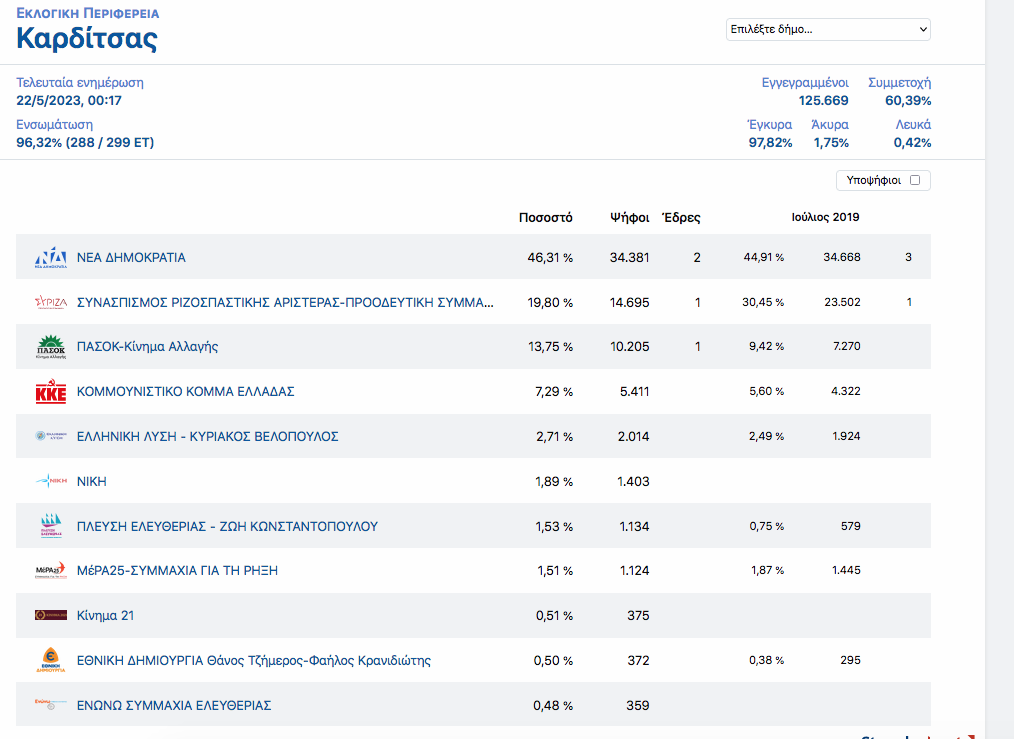Open the Επιλέξτε δήμο dropdown
This screenshot has width=1014, height=739.
pos(828,29)
